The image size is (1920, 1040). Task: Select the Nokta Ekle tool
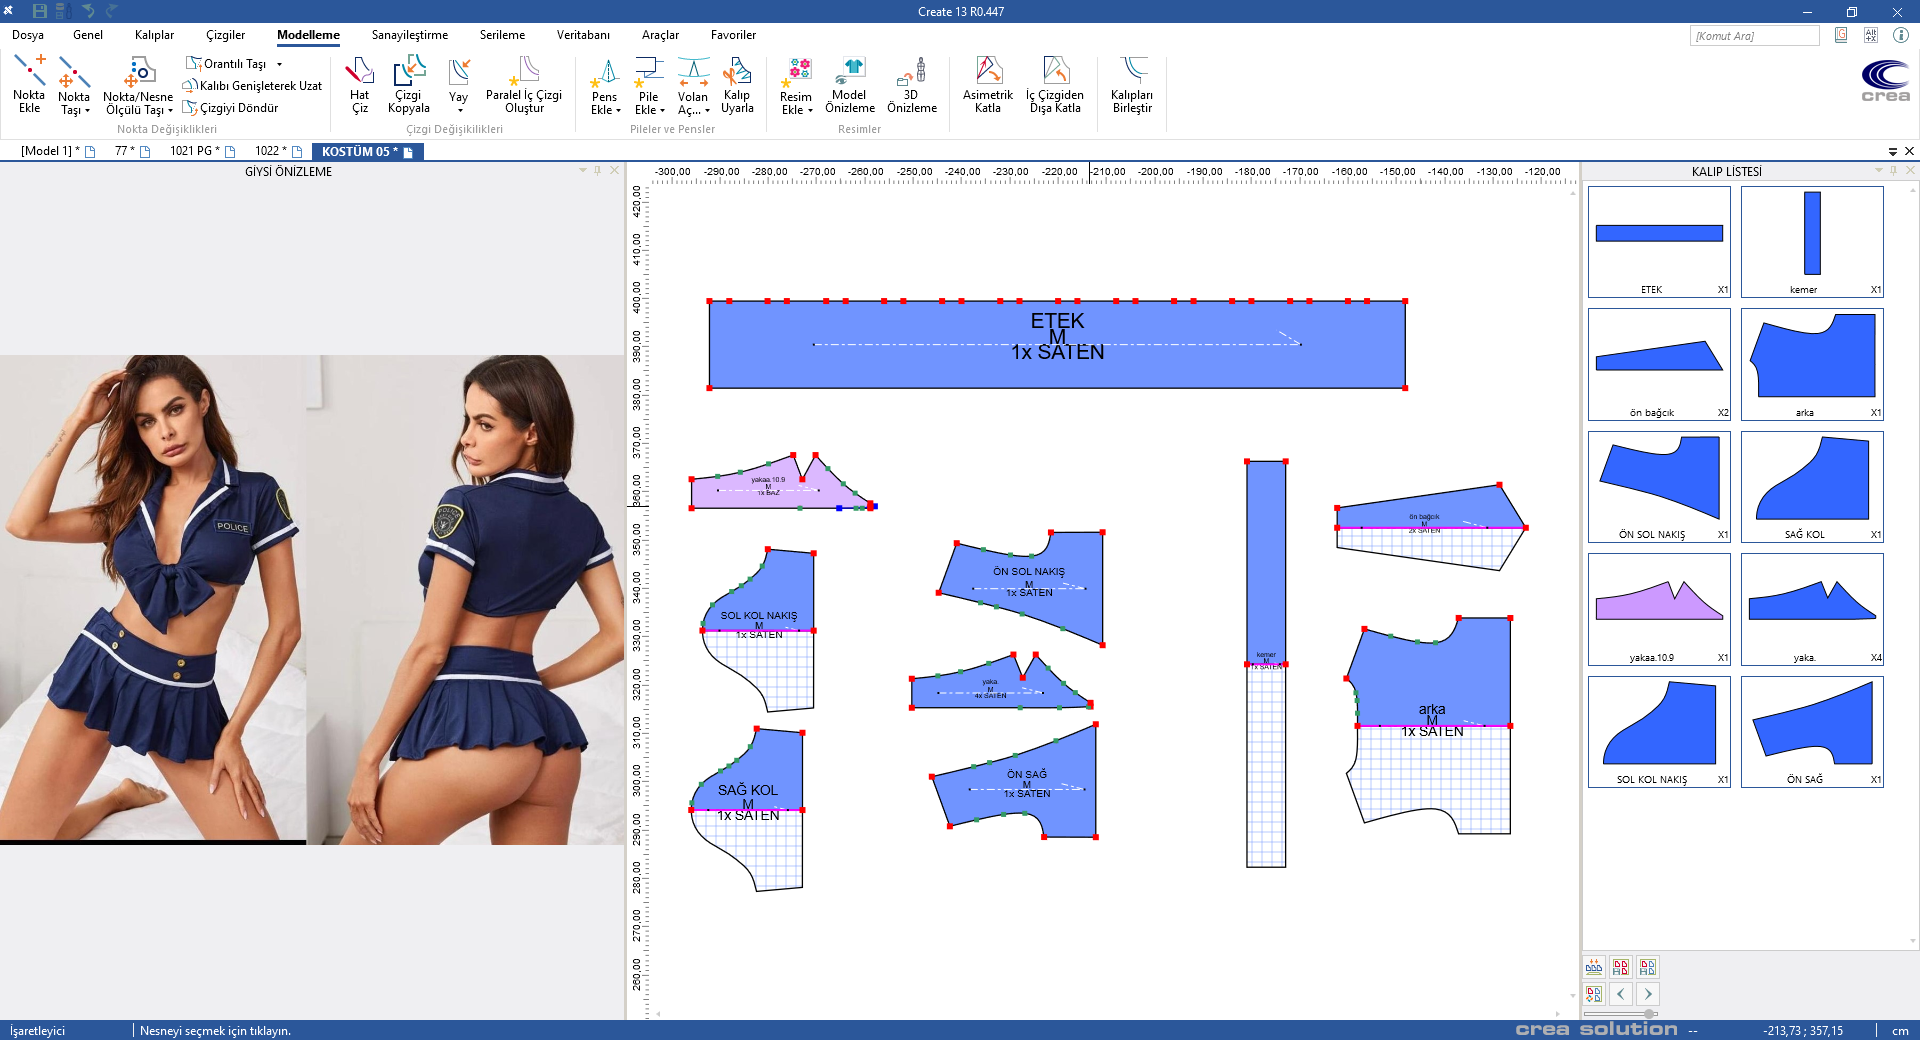[29, 84]
